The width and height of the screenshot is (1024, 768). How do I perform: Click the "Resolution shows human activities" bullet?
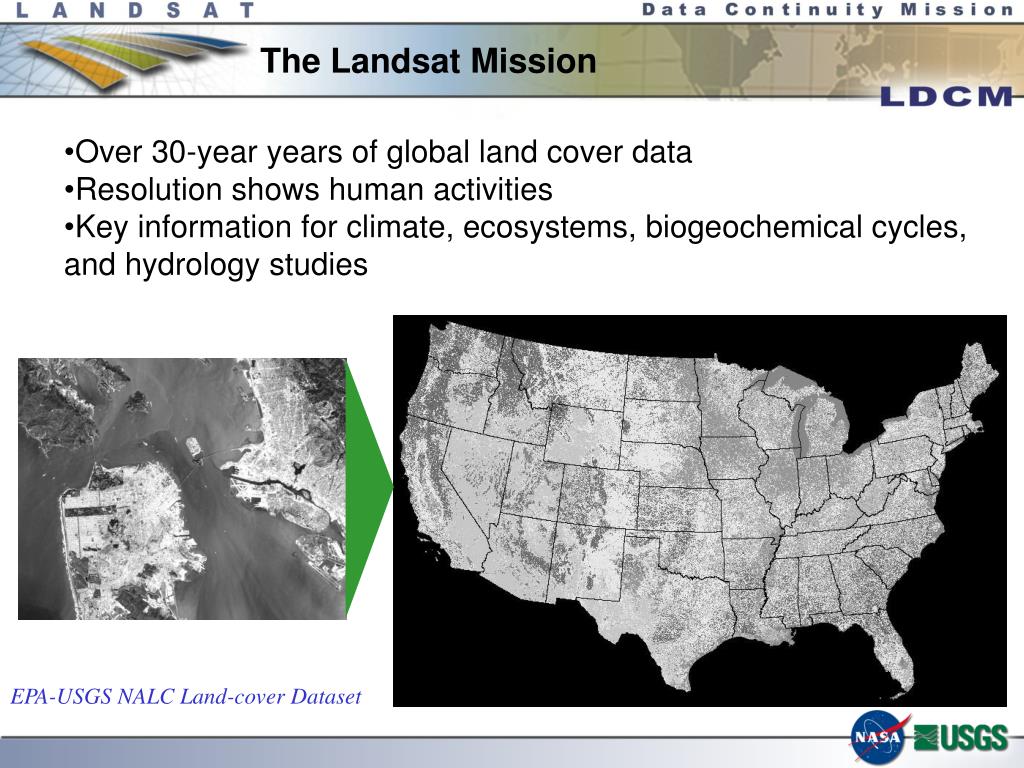point(308,190)
